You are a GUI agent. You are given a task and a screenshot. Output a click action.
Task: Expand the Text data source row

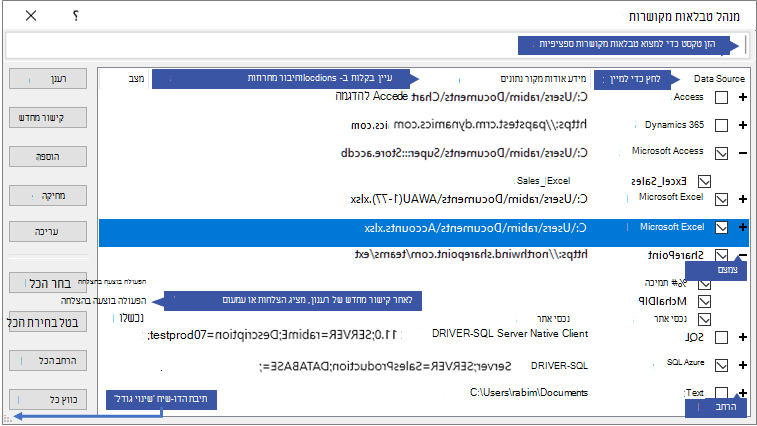click(x=743, y=393)
